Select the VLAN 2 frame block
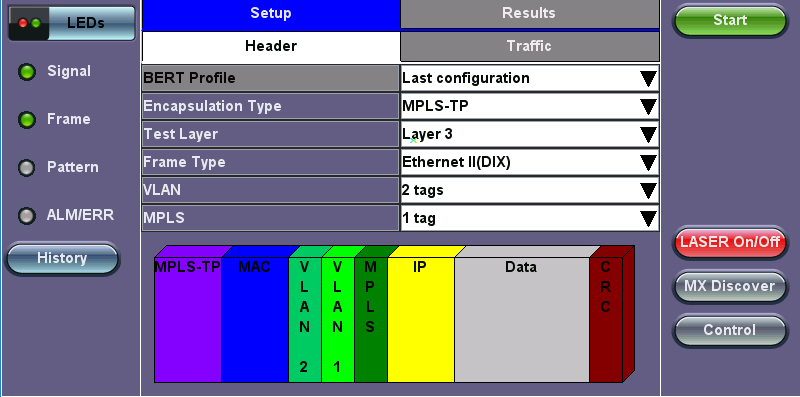The image size is (800, 397). [305, 319]
